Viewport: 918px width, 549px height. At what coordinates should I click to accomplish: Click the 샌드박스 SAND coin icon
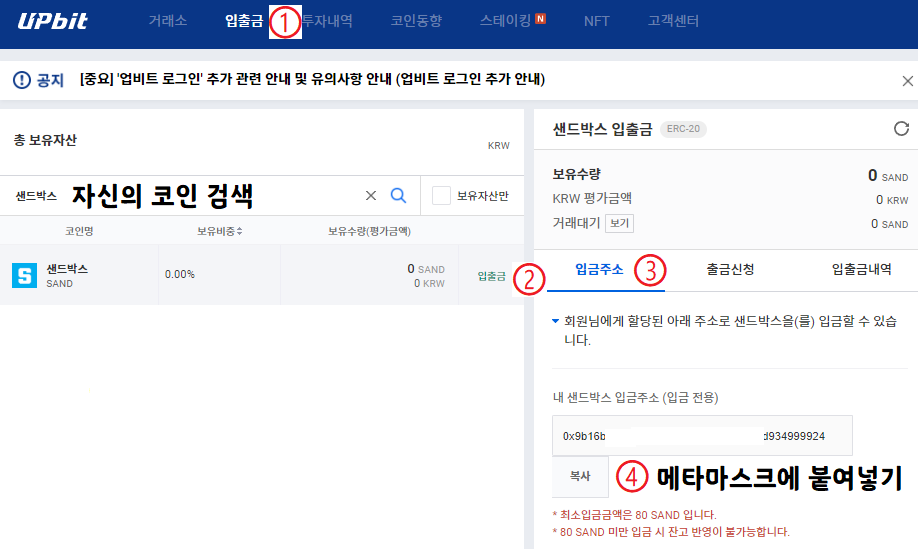point(25,275)
